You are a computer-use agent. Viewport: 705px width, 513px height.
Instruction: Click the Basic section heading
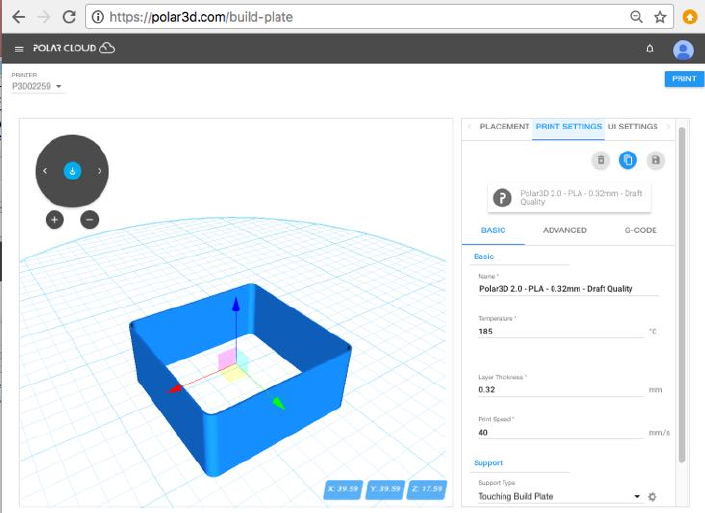click(484, 256)
